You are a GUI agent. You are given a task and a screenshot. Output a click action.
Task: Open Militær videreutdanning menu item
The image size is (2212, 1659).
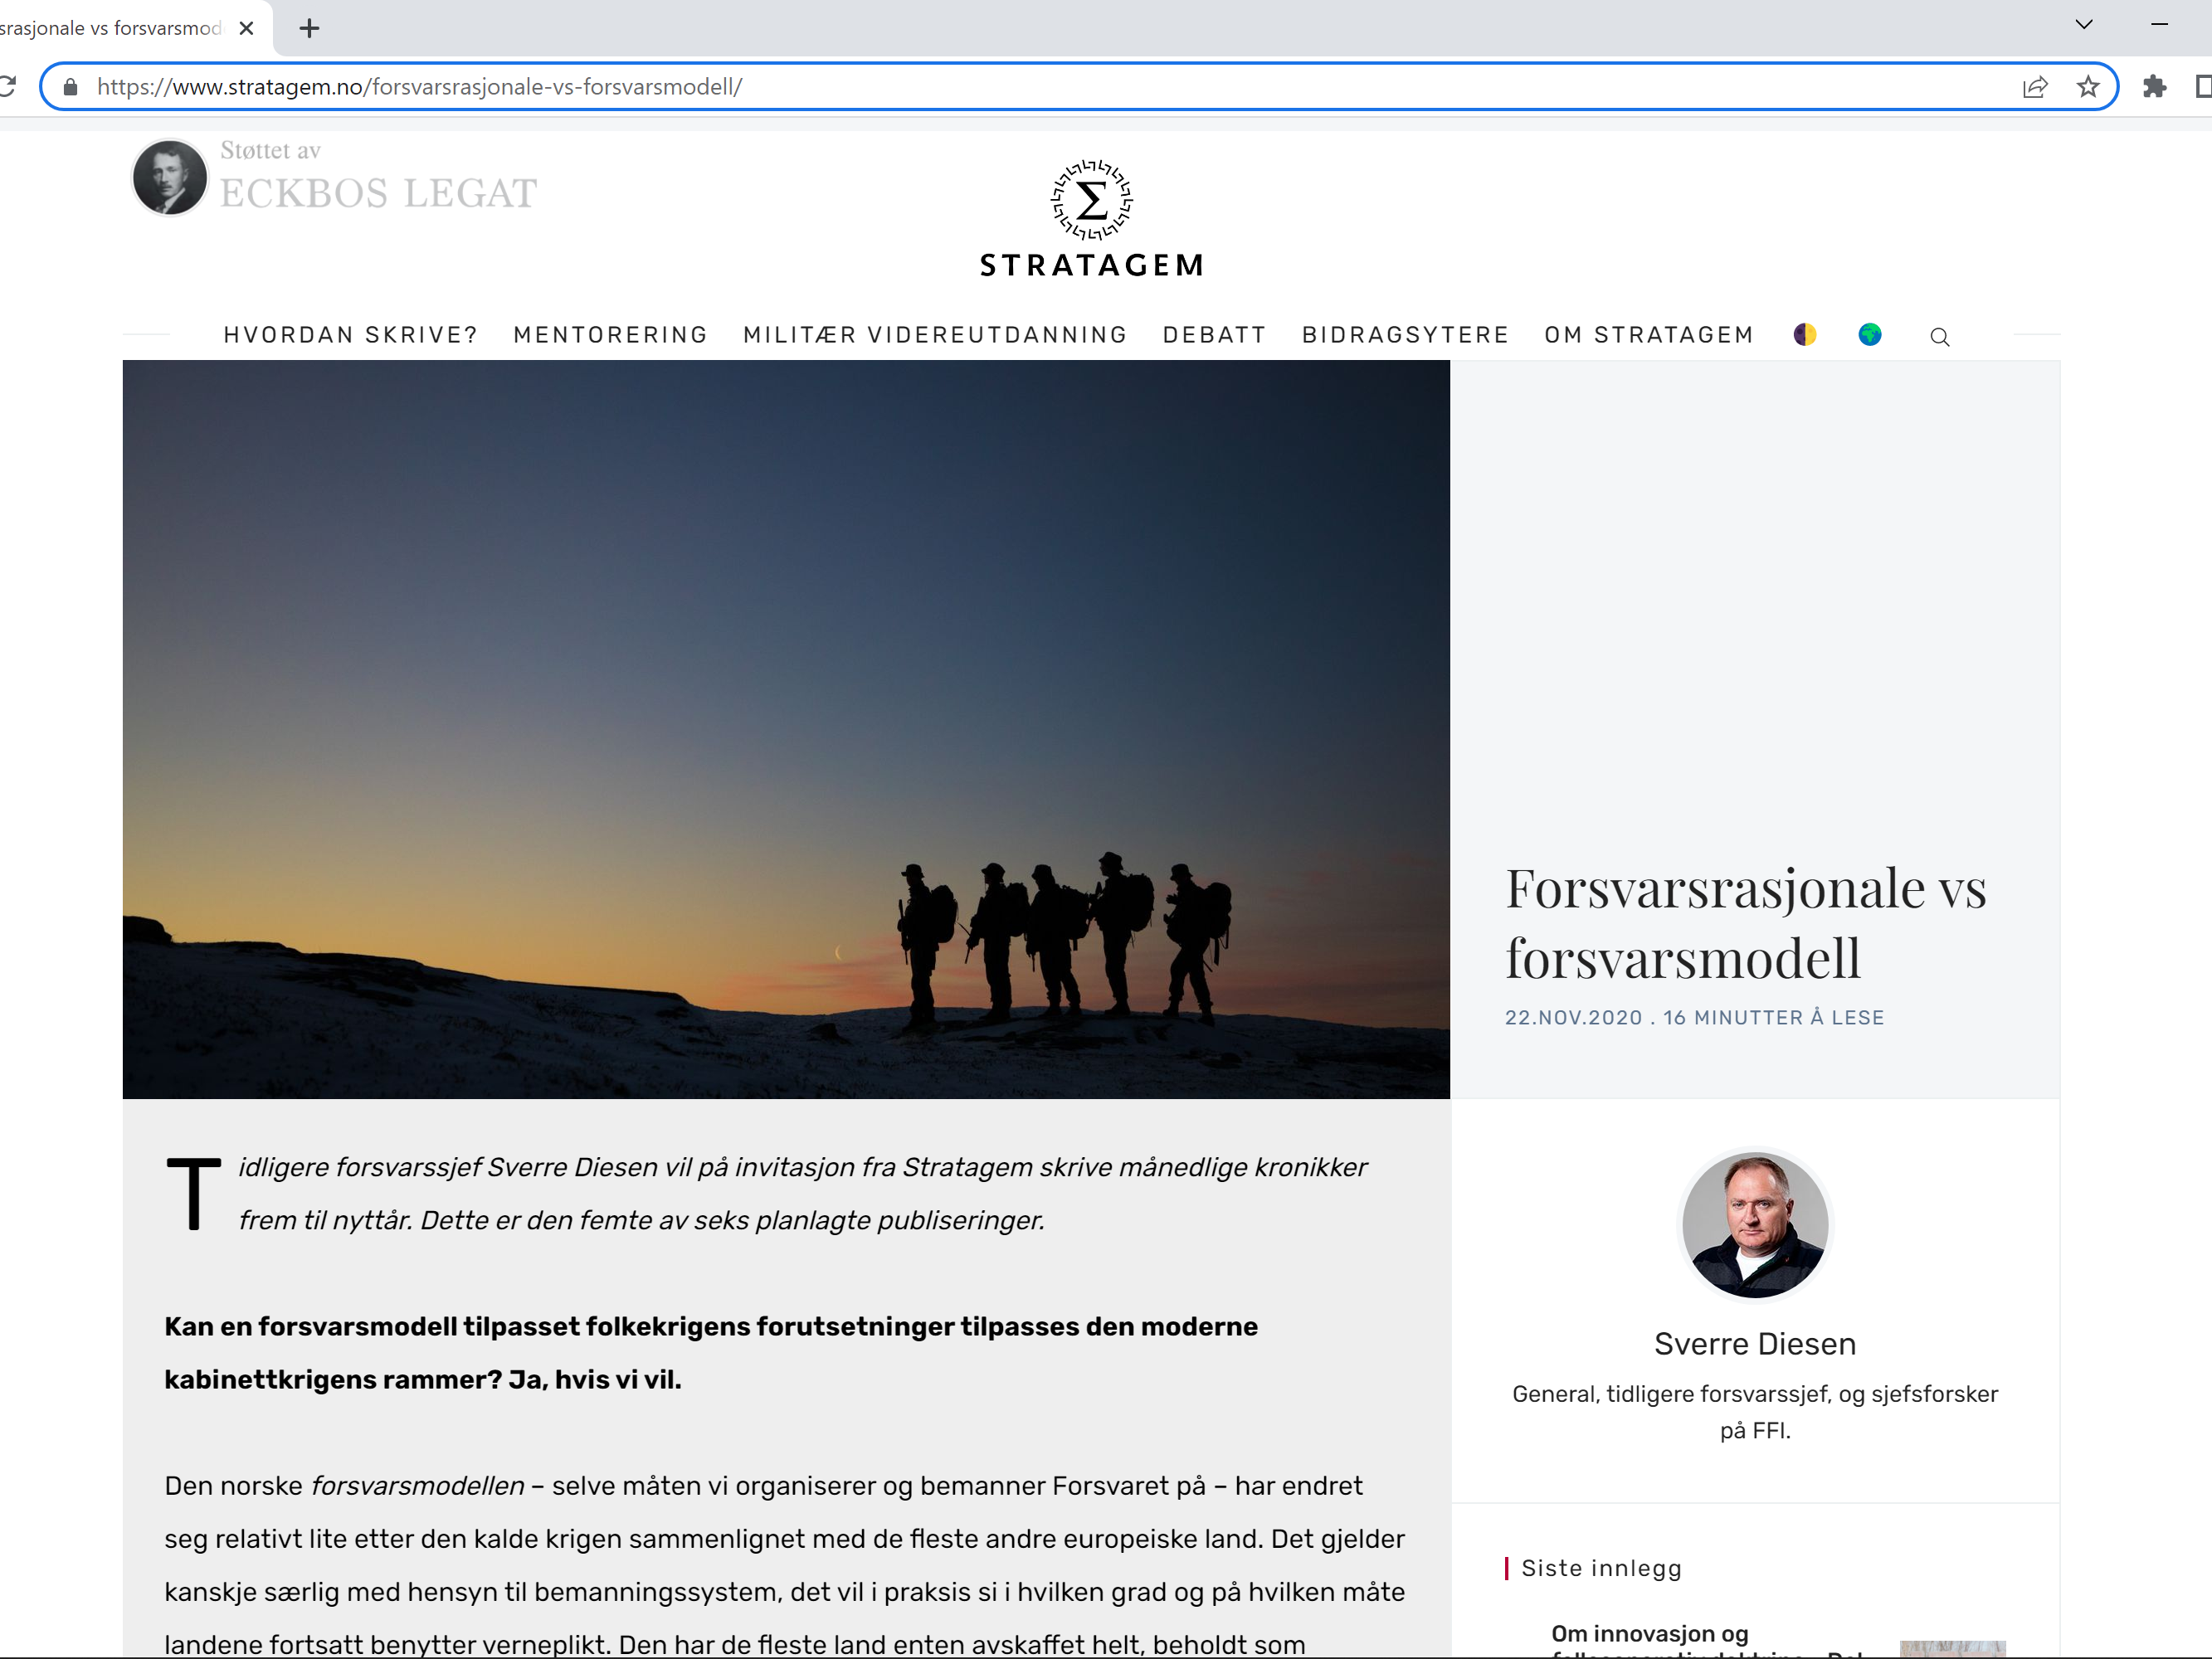pyautogui.click(x=935, y=335)
